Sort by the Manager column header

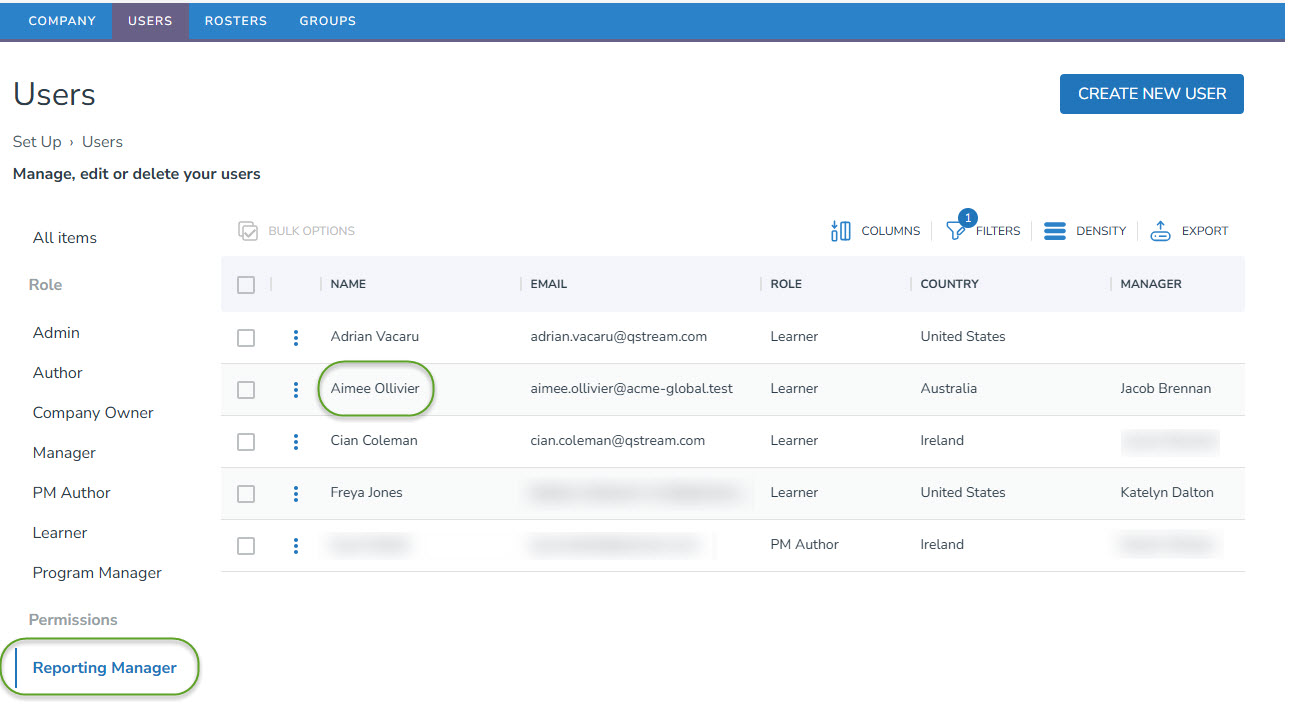click(x=1151, y=284)
